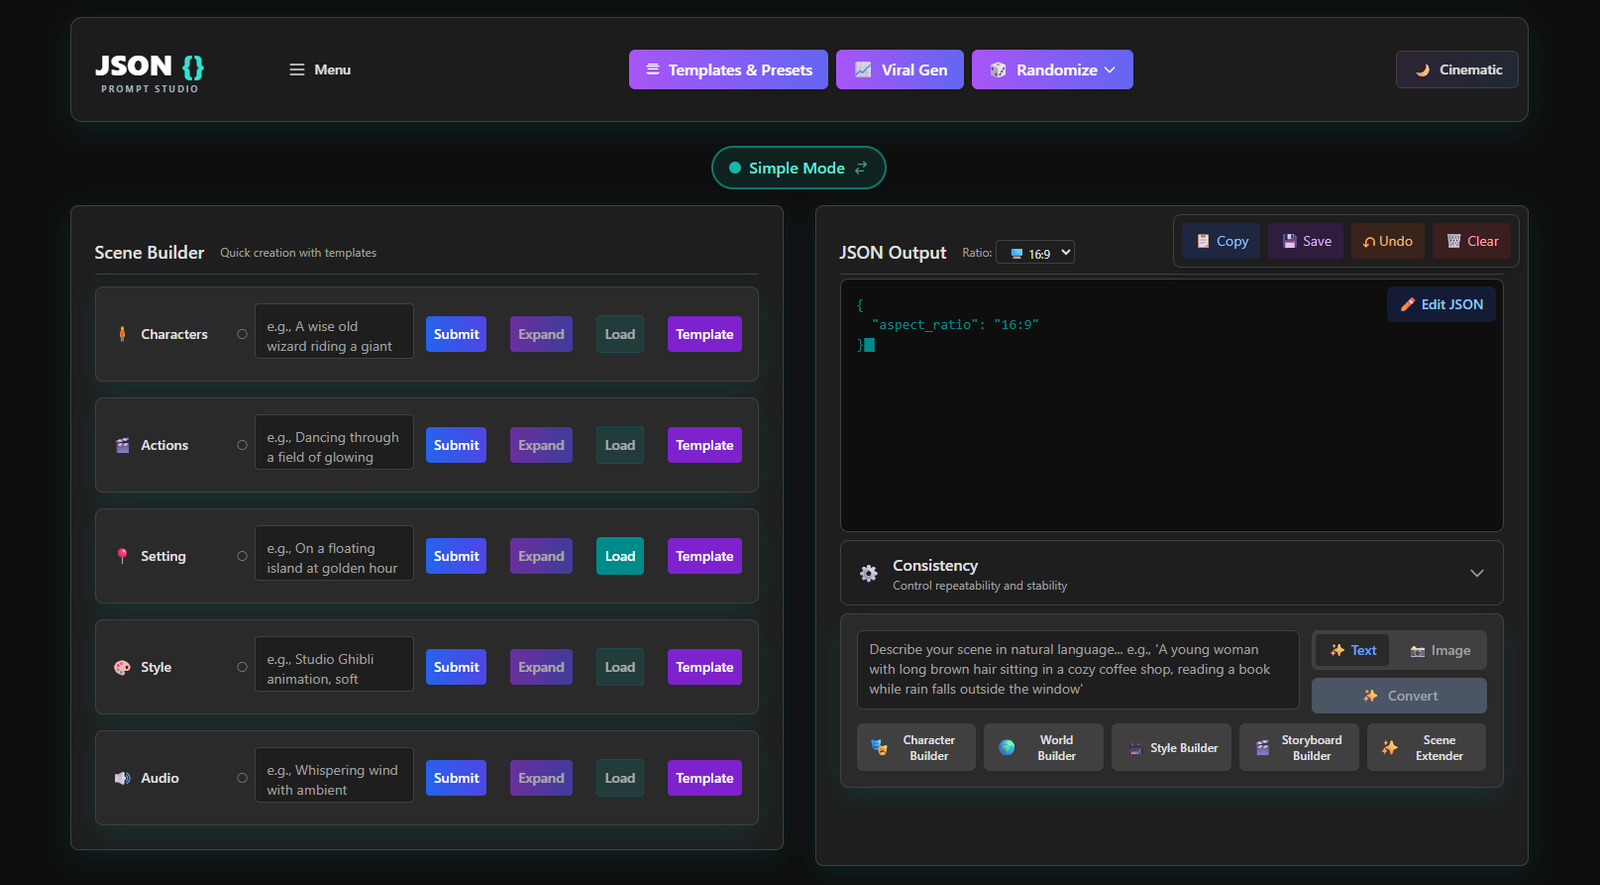The height and width of the screenshot is (885, 1600).
Task: Open Template for Characters
Action: pos(704,334)
